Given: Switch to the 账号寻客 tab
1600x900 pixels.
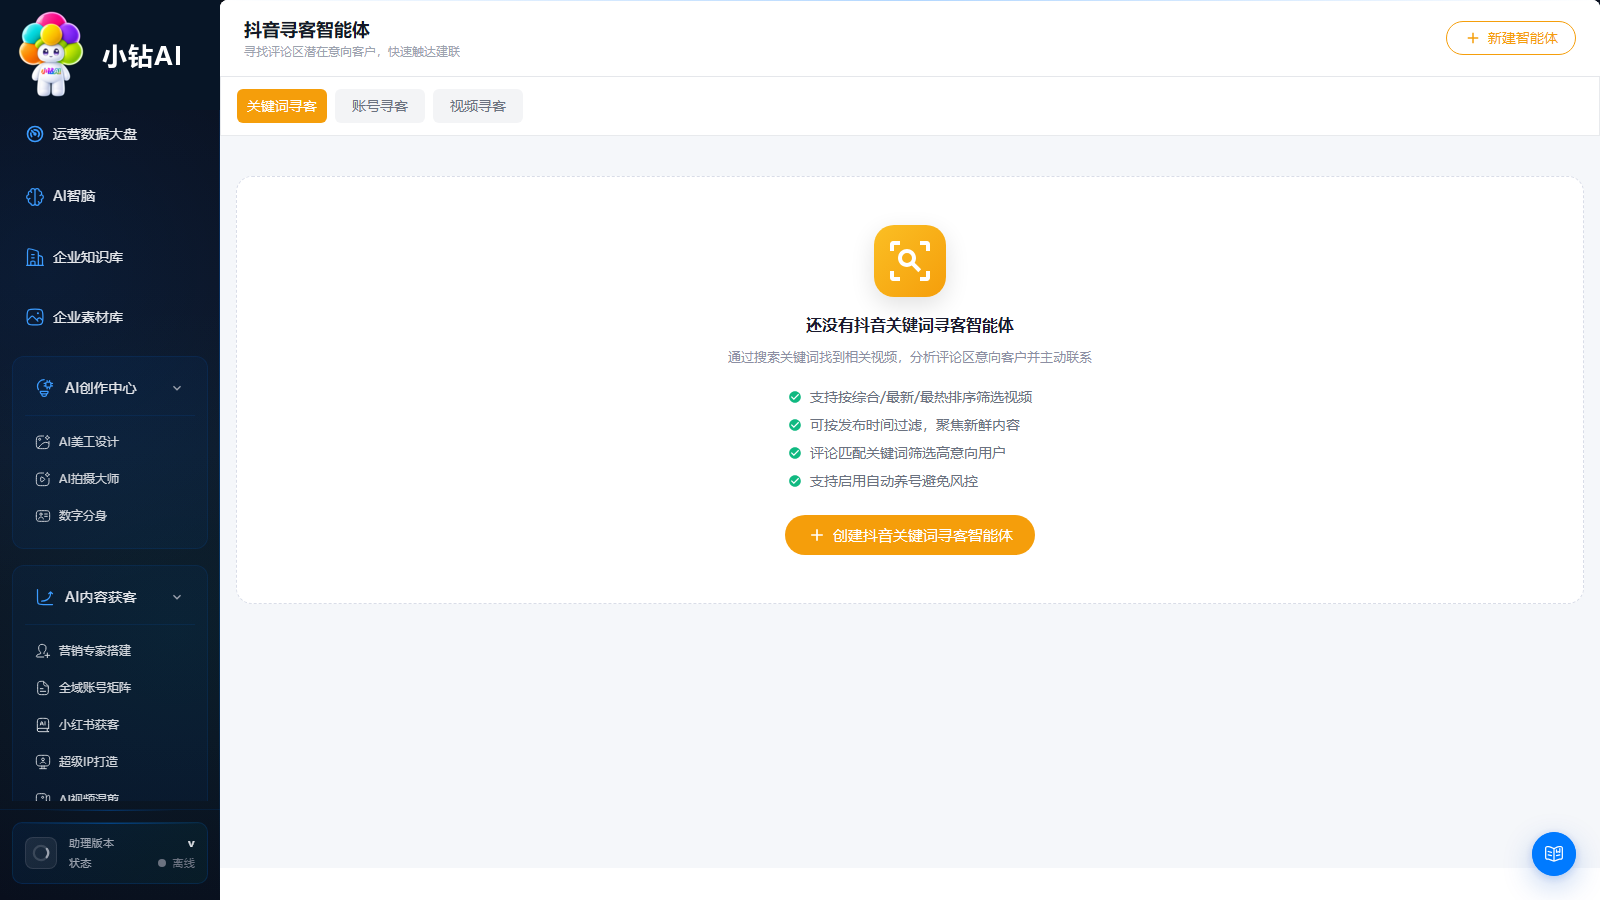Looking at the screenshot, I should tap(380, 106).
